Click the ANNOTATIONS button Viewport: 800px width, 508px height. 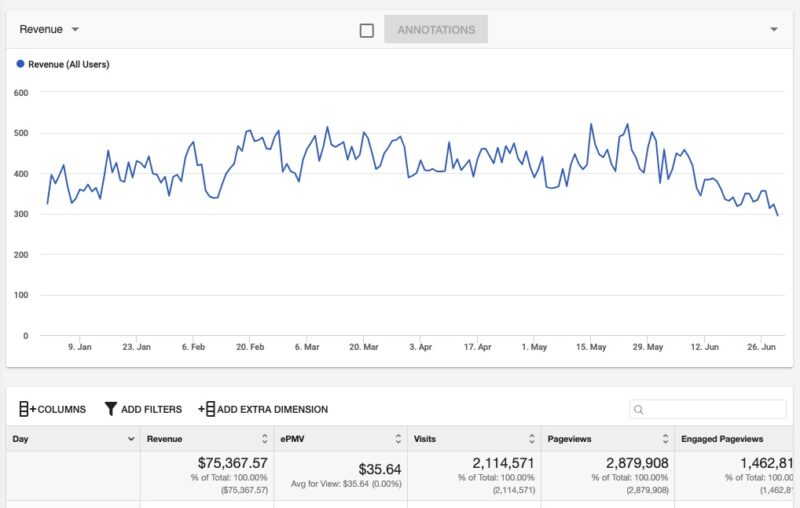tap(436, 30)
